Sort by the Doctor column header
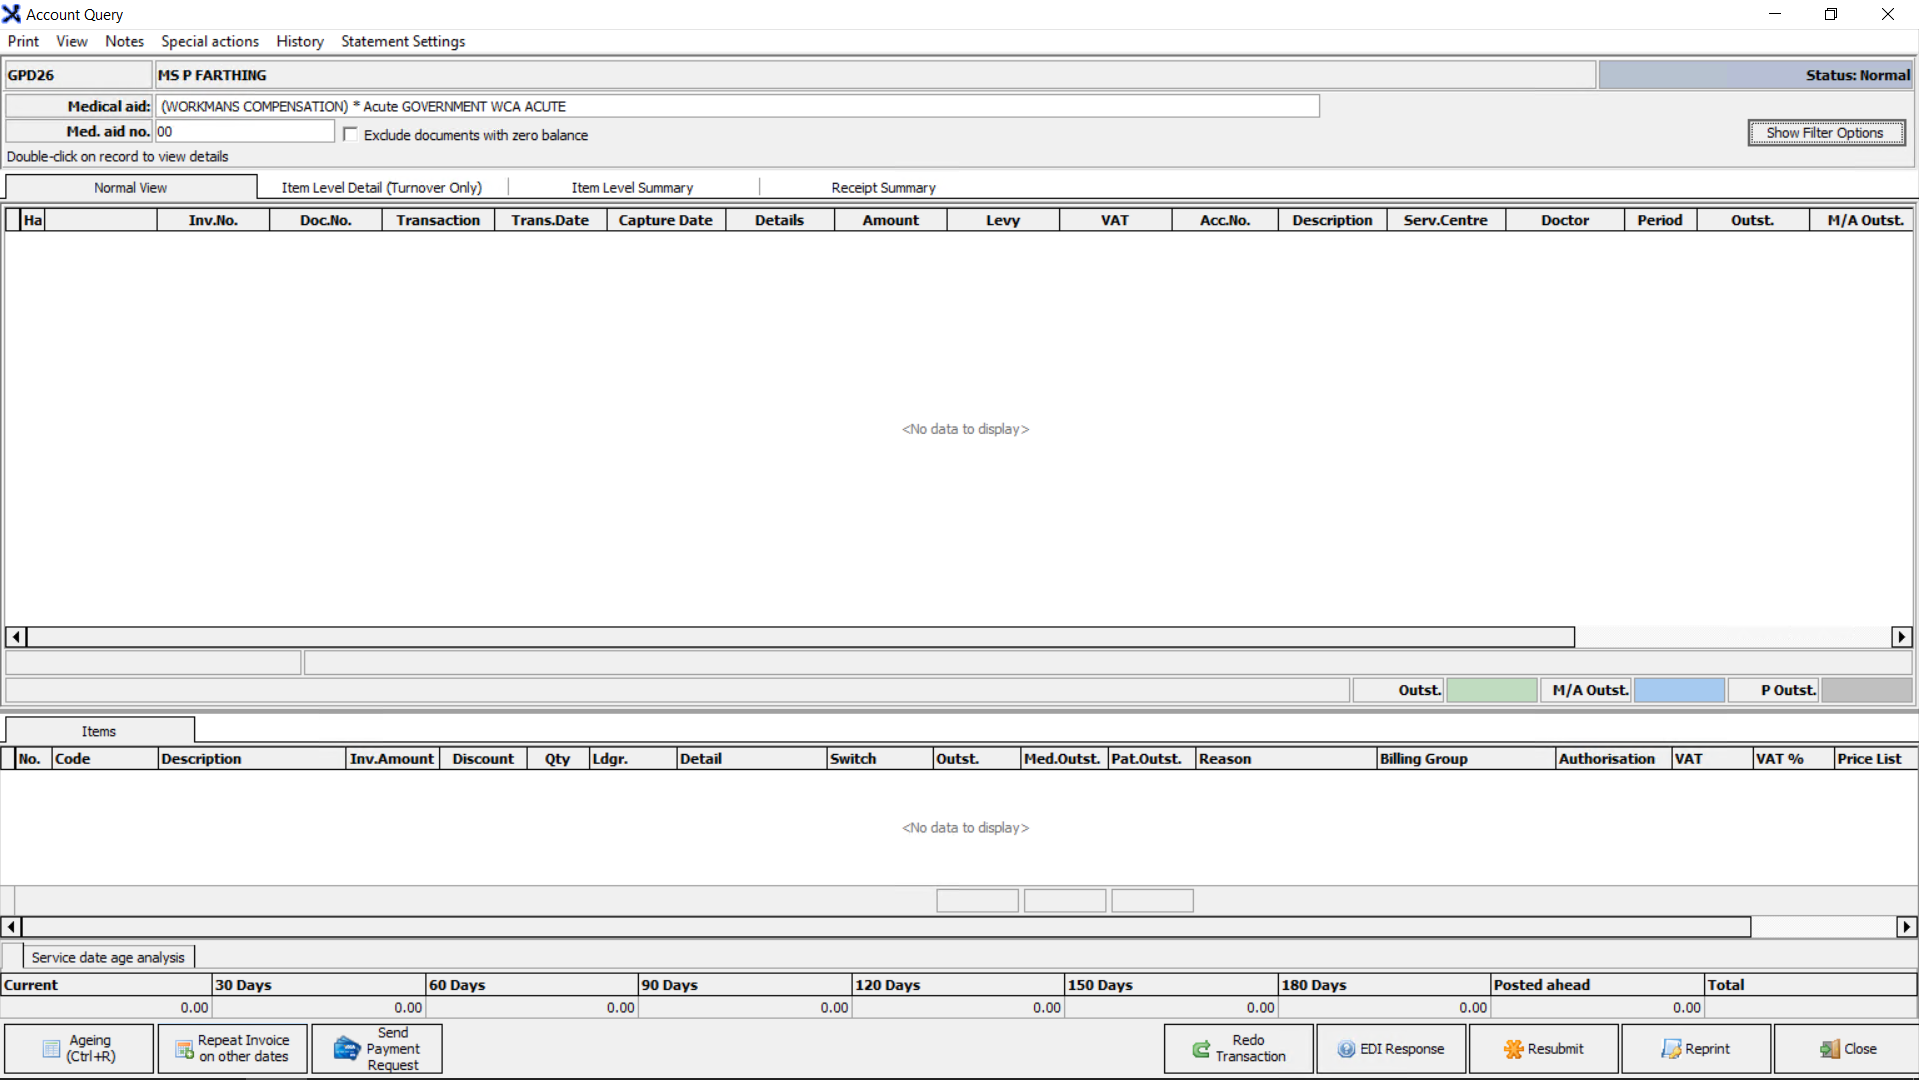The height and width of the screenshot is (1080, 1919). click(1565, 220)
